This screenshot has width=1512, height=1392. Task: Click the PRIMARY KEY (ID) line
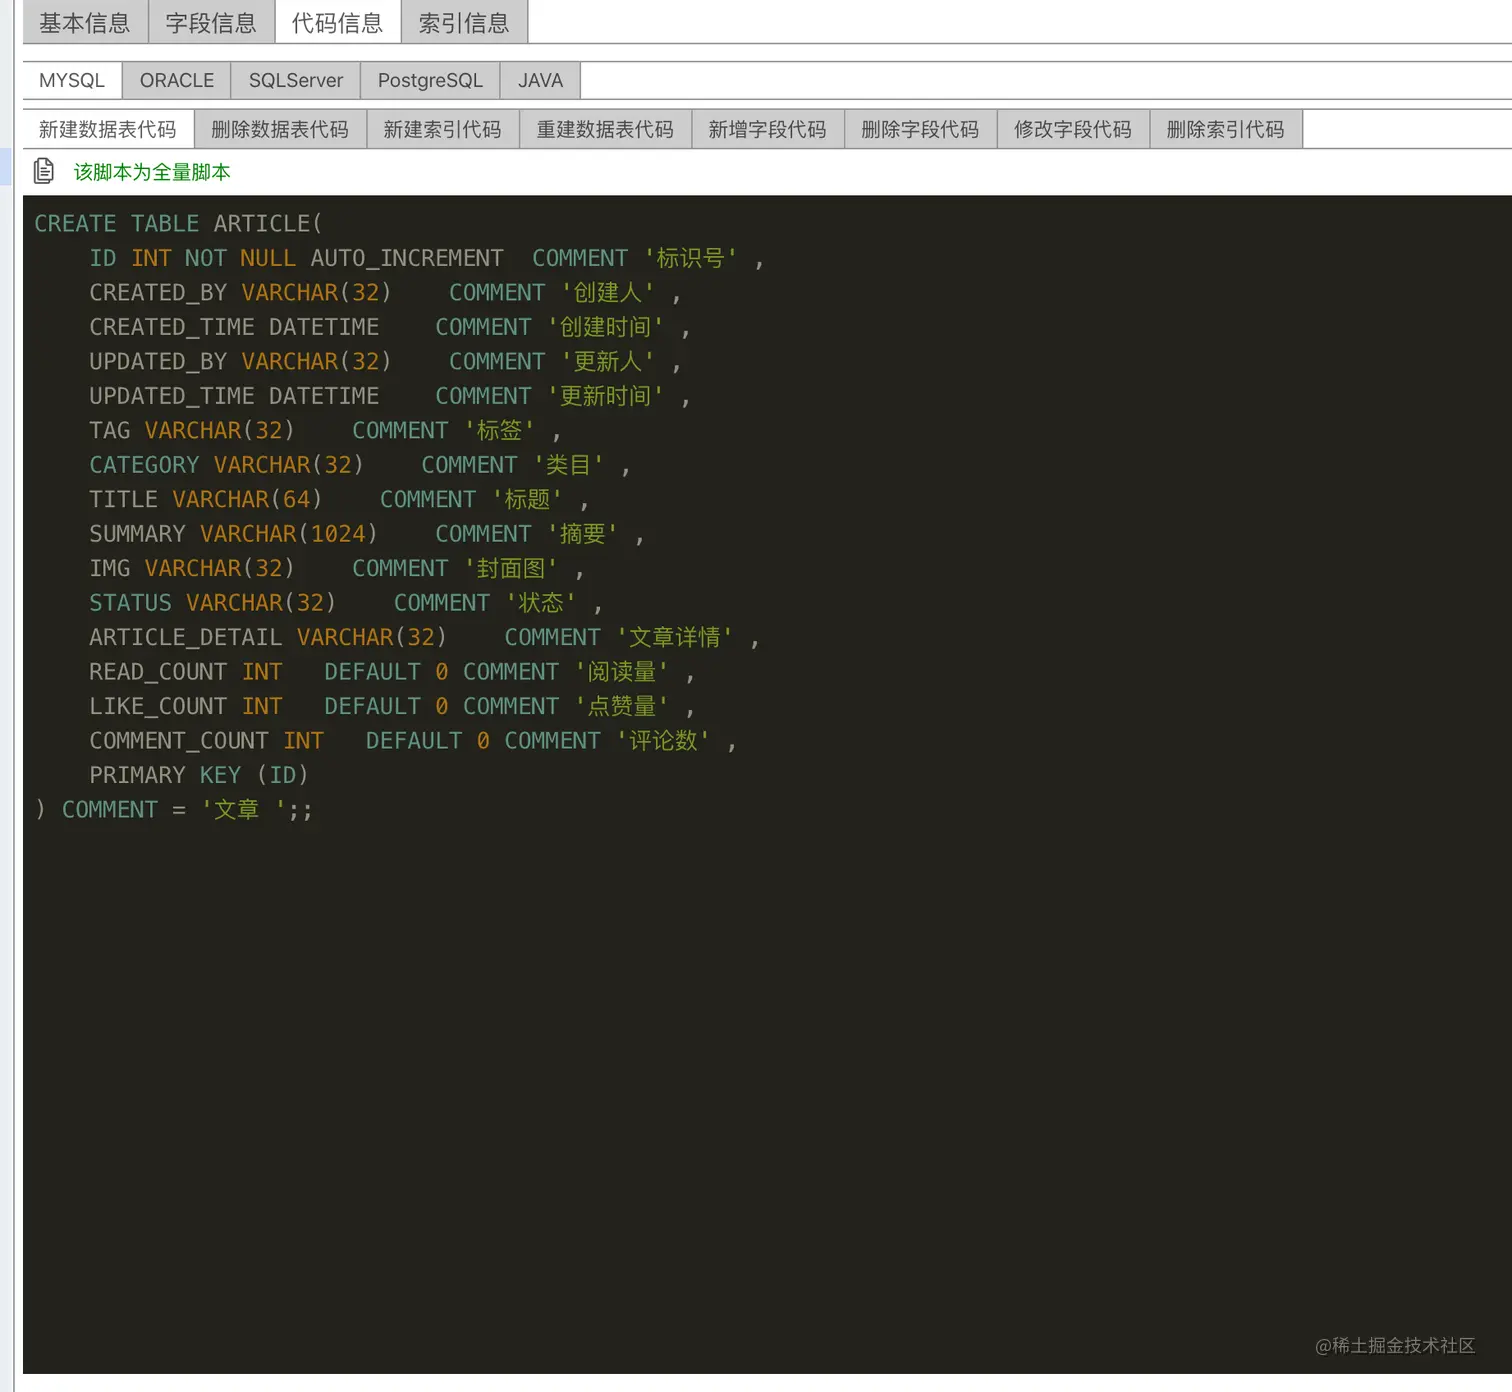point(199,775)
